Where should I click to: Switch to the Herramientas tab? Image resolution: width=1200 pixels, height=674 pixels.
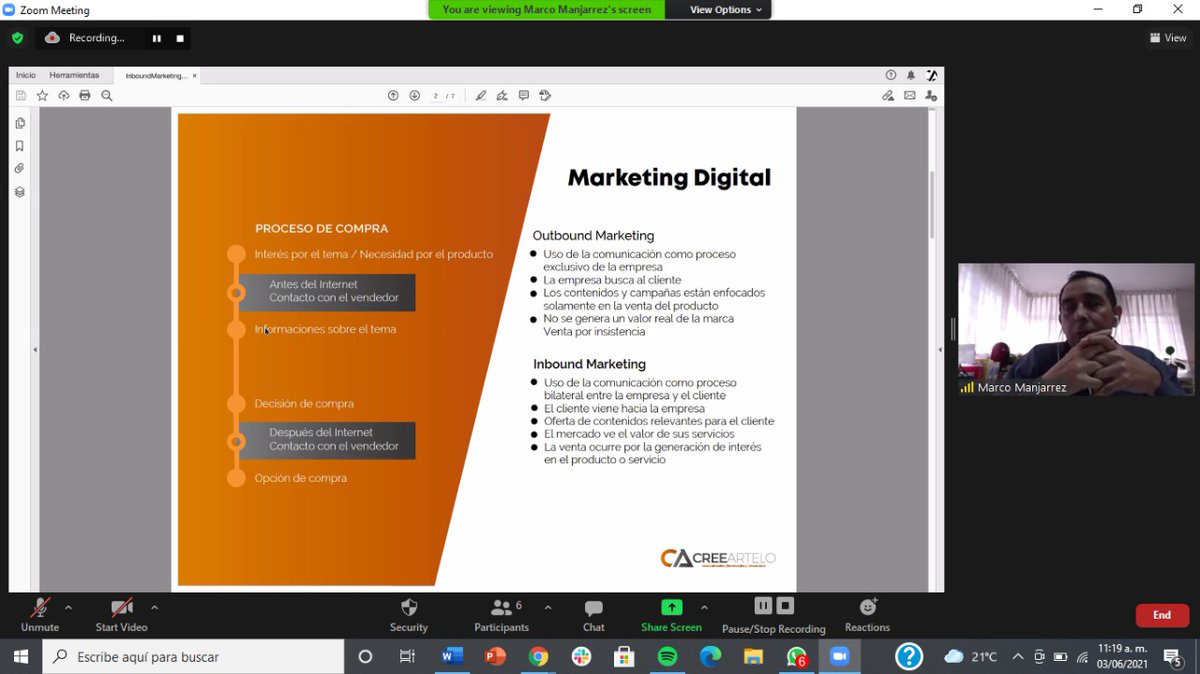coord(75,74)
